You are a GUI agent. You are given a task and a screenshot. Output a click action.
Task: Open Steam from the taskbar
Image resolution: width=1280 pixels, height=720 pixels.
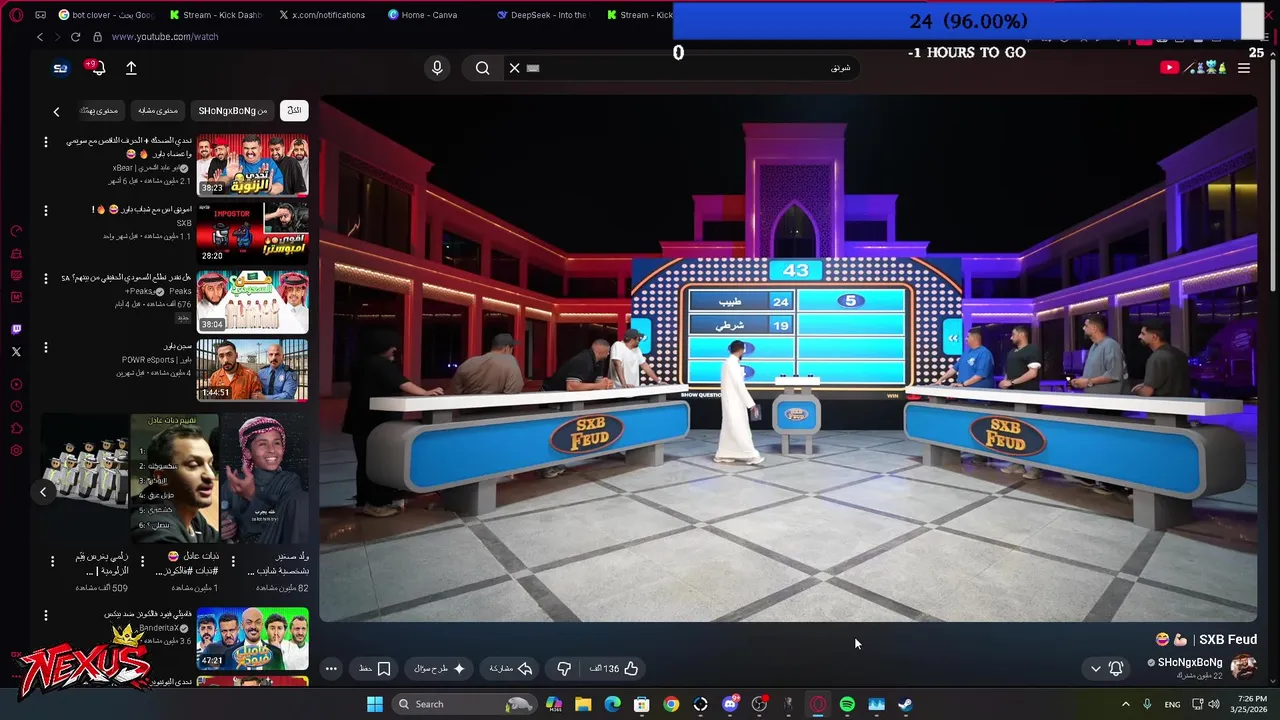click(x=905, y=704)
